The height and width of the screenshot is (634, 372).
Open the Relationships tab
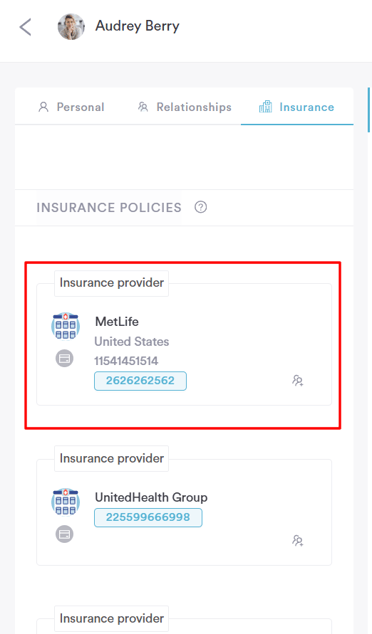tap(184, 107)
